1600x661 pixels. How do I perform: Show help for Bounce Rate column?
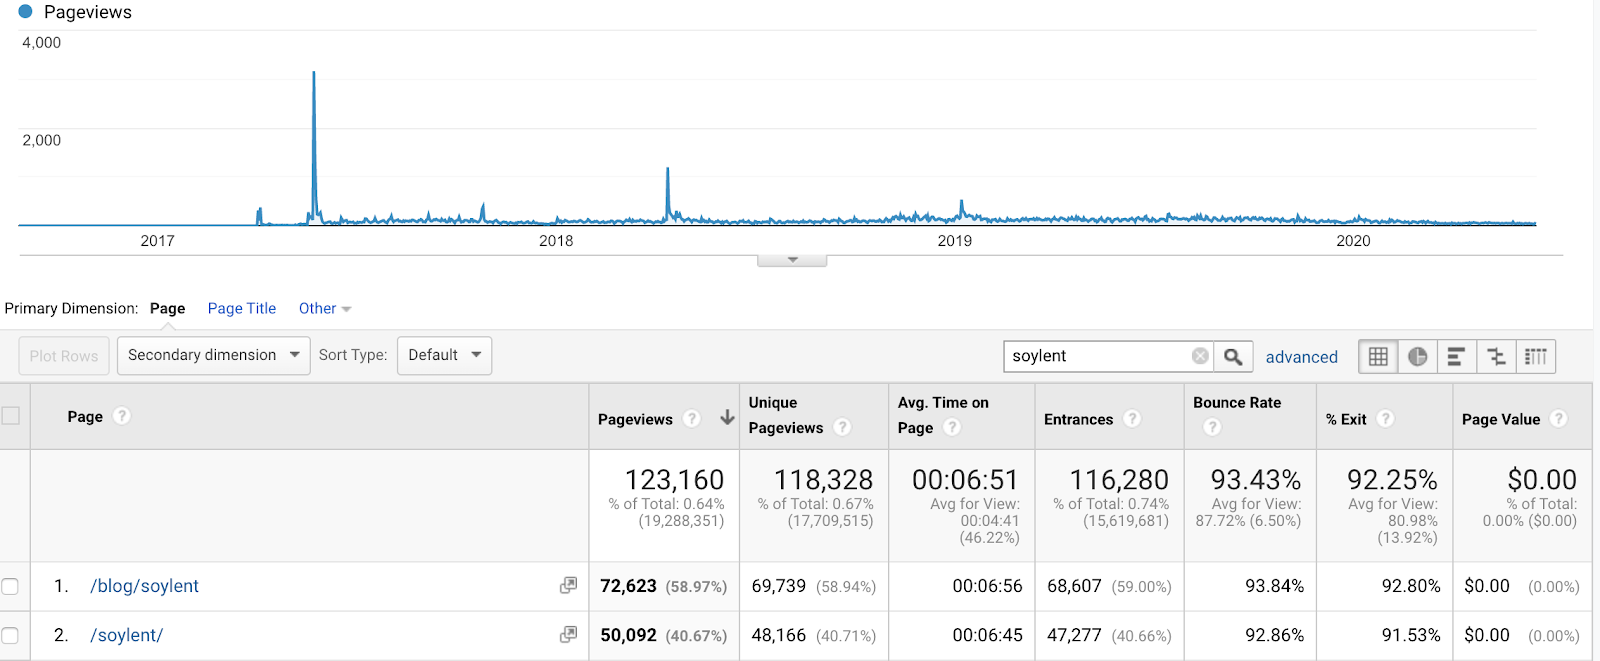(1212, 427)
